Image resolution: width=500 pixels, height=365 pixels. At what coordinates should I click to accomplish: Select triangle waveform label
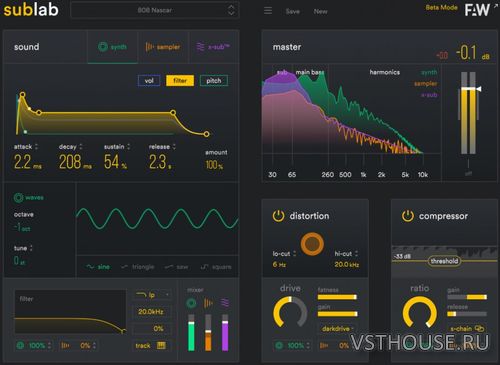(x=143, y=267)
